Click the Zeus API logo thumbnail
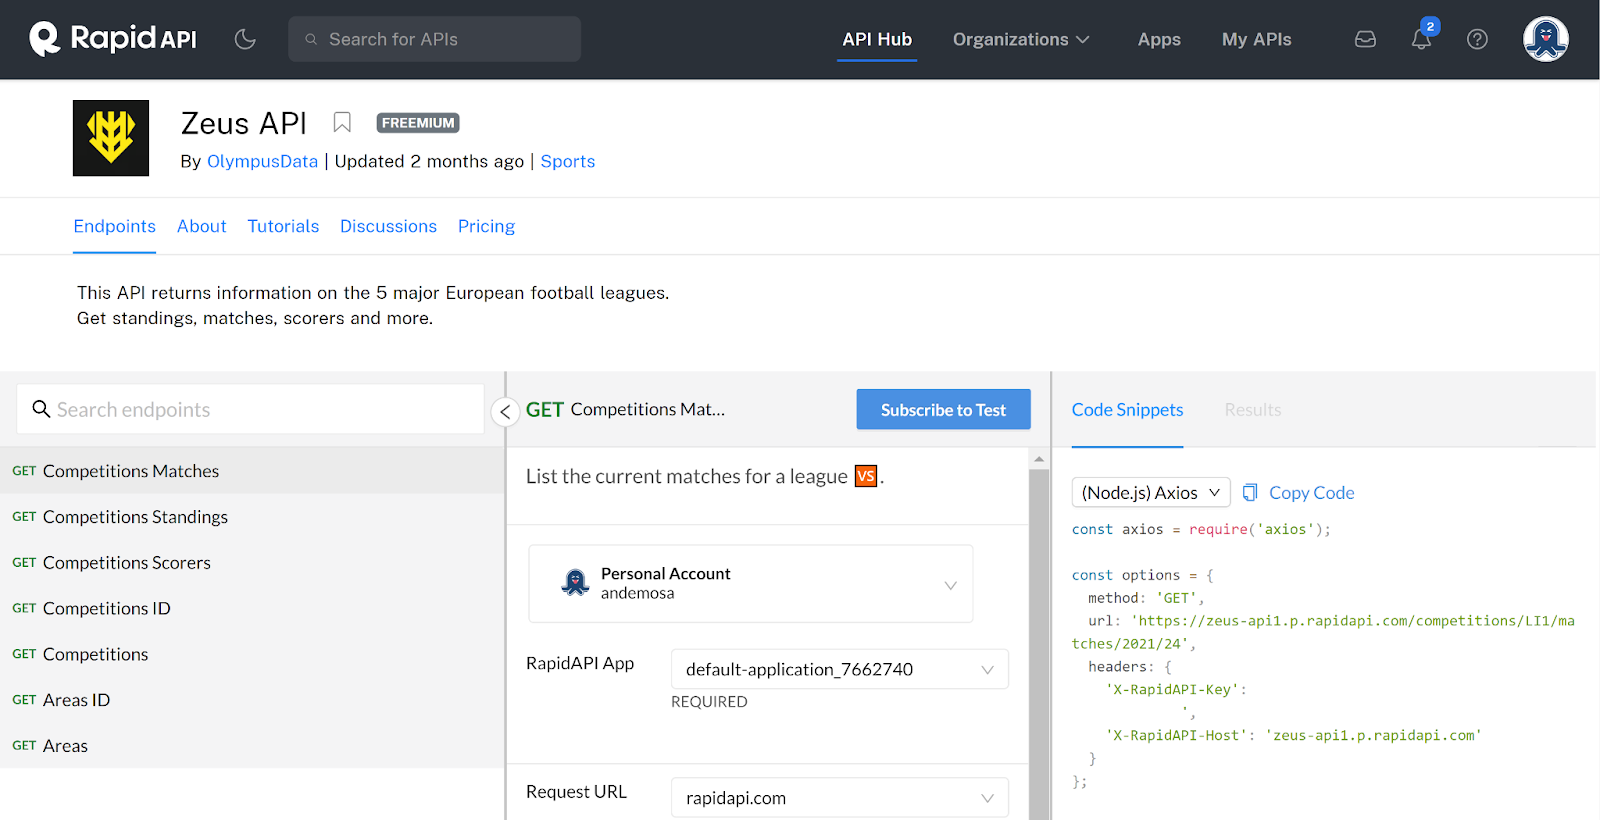 click(111, 138)
